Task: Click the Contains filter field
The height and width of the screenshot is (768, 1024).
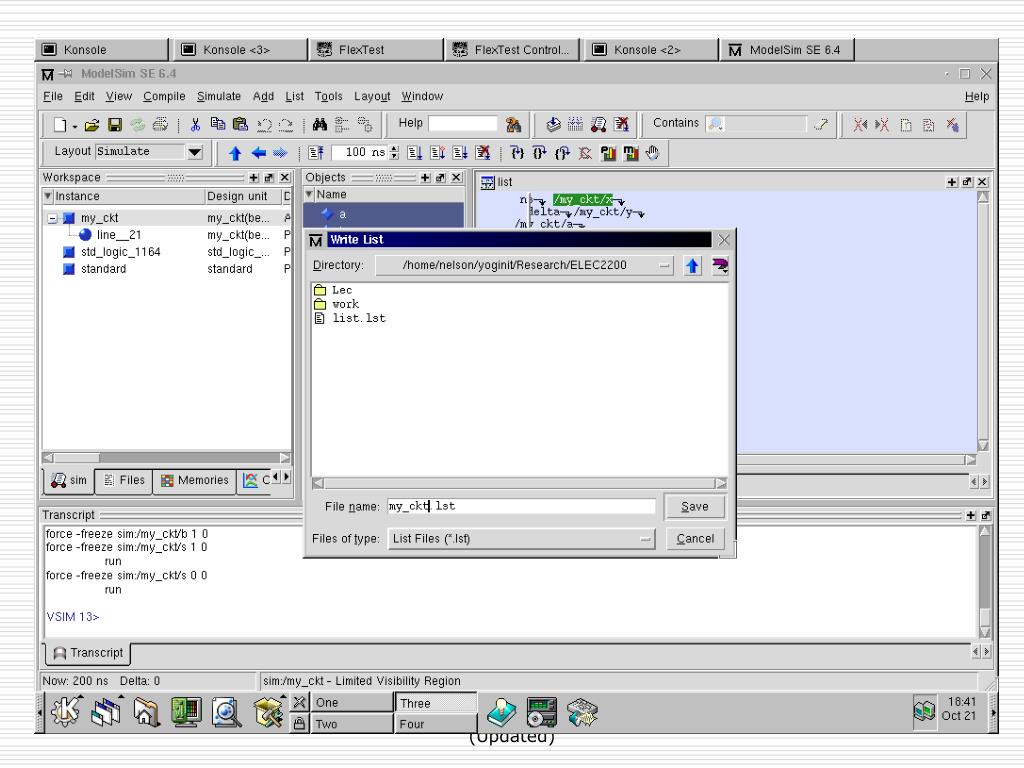Action: click(x=756, y=123)
